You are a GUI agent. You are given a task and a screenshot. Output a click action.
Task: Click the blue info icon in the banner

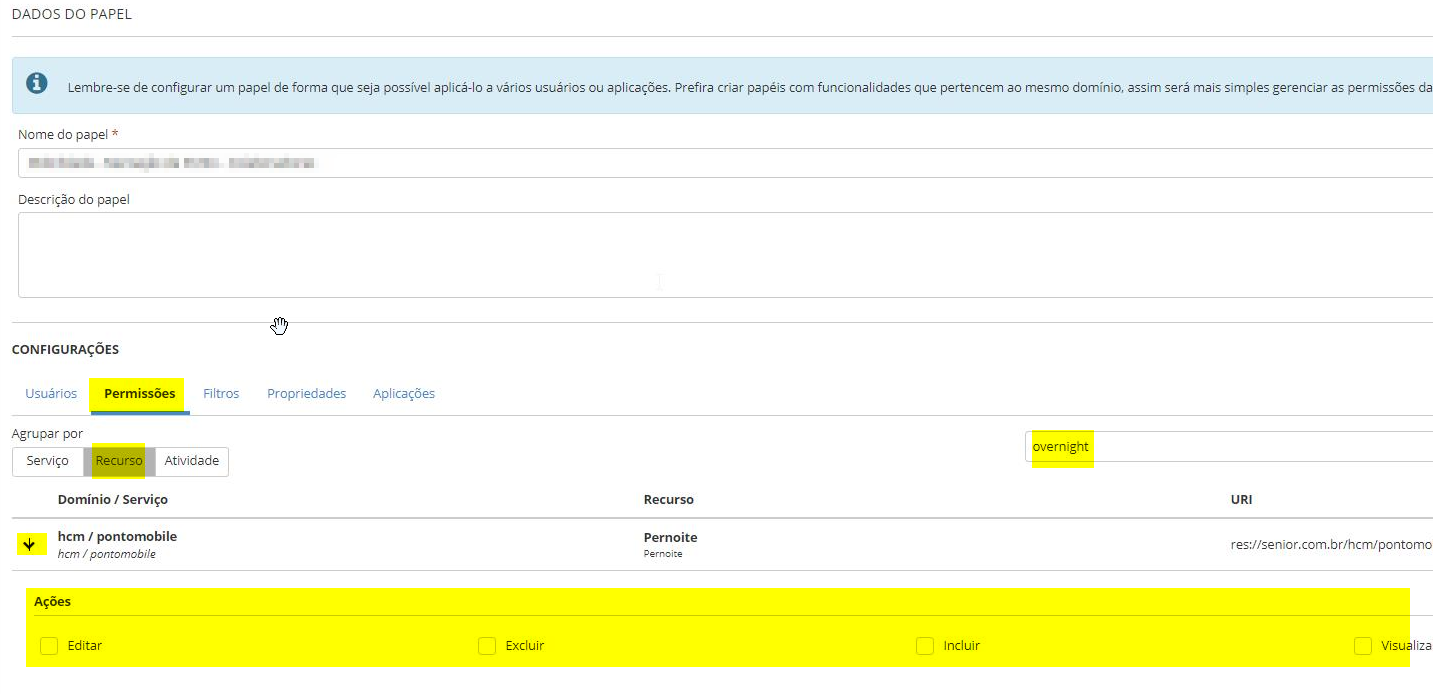click(36, 82)
